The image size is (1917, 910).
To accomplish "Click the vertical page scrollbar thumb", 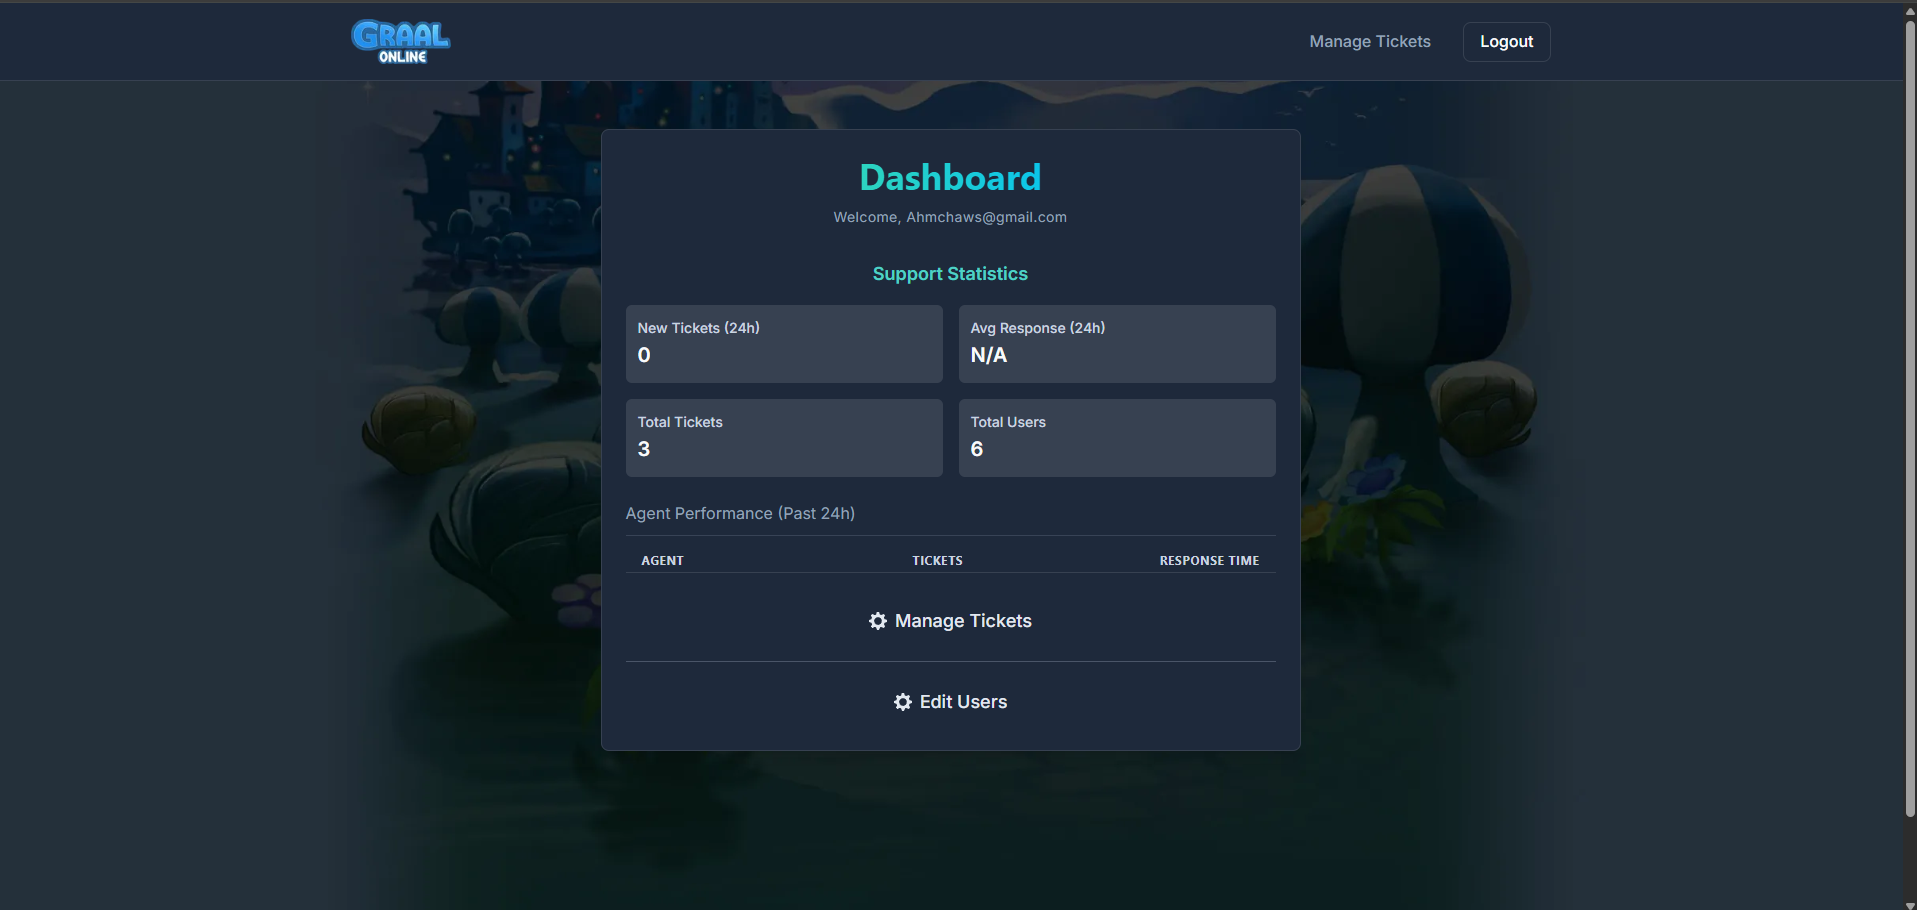I will [1910, 418].
